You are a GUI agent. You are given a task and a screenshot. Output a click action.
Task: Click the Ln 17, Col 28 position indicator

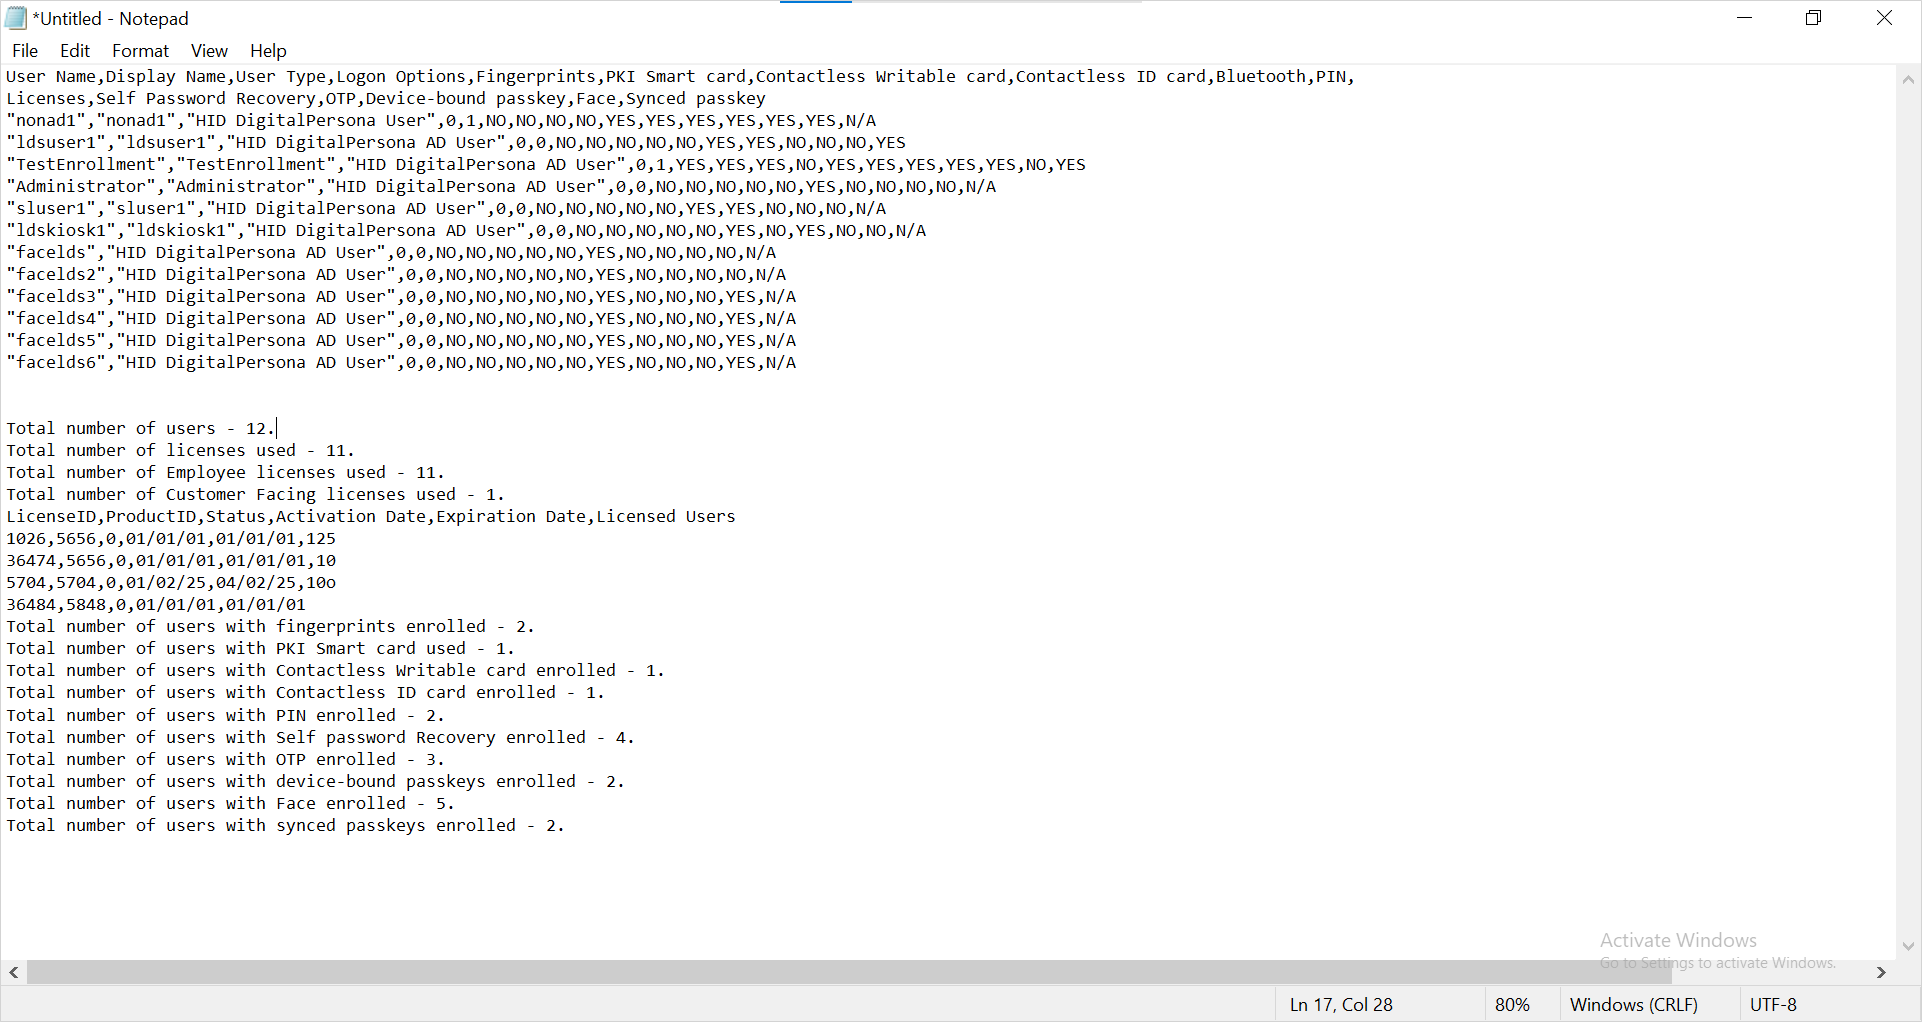click(1341, 1005)
